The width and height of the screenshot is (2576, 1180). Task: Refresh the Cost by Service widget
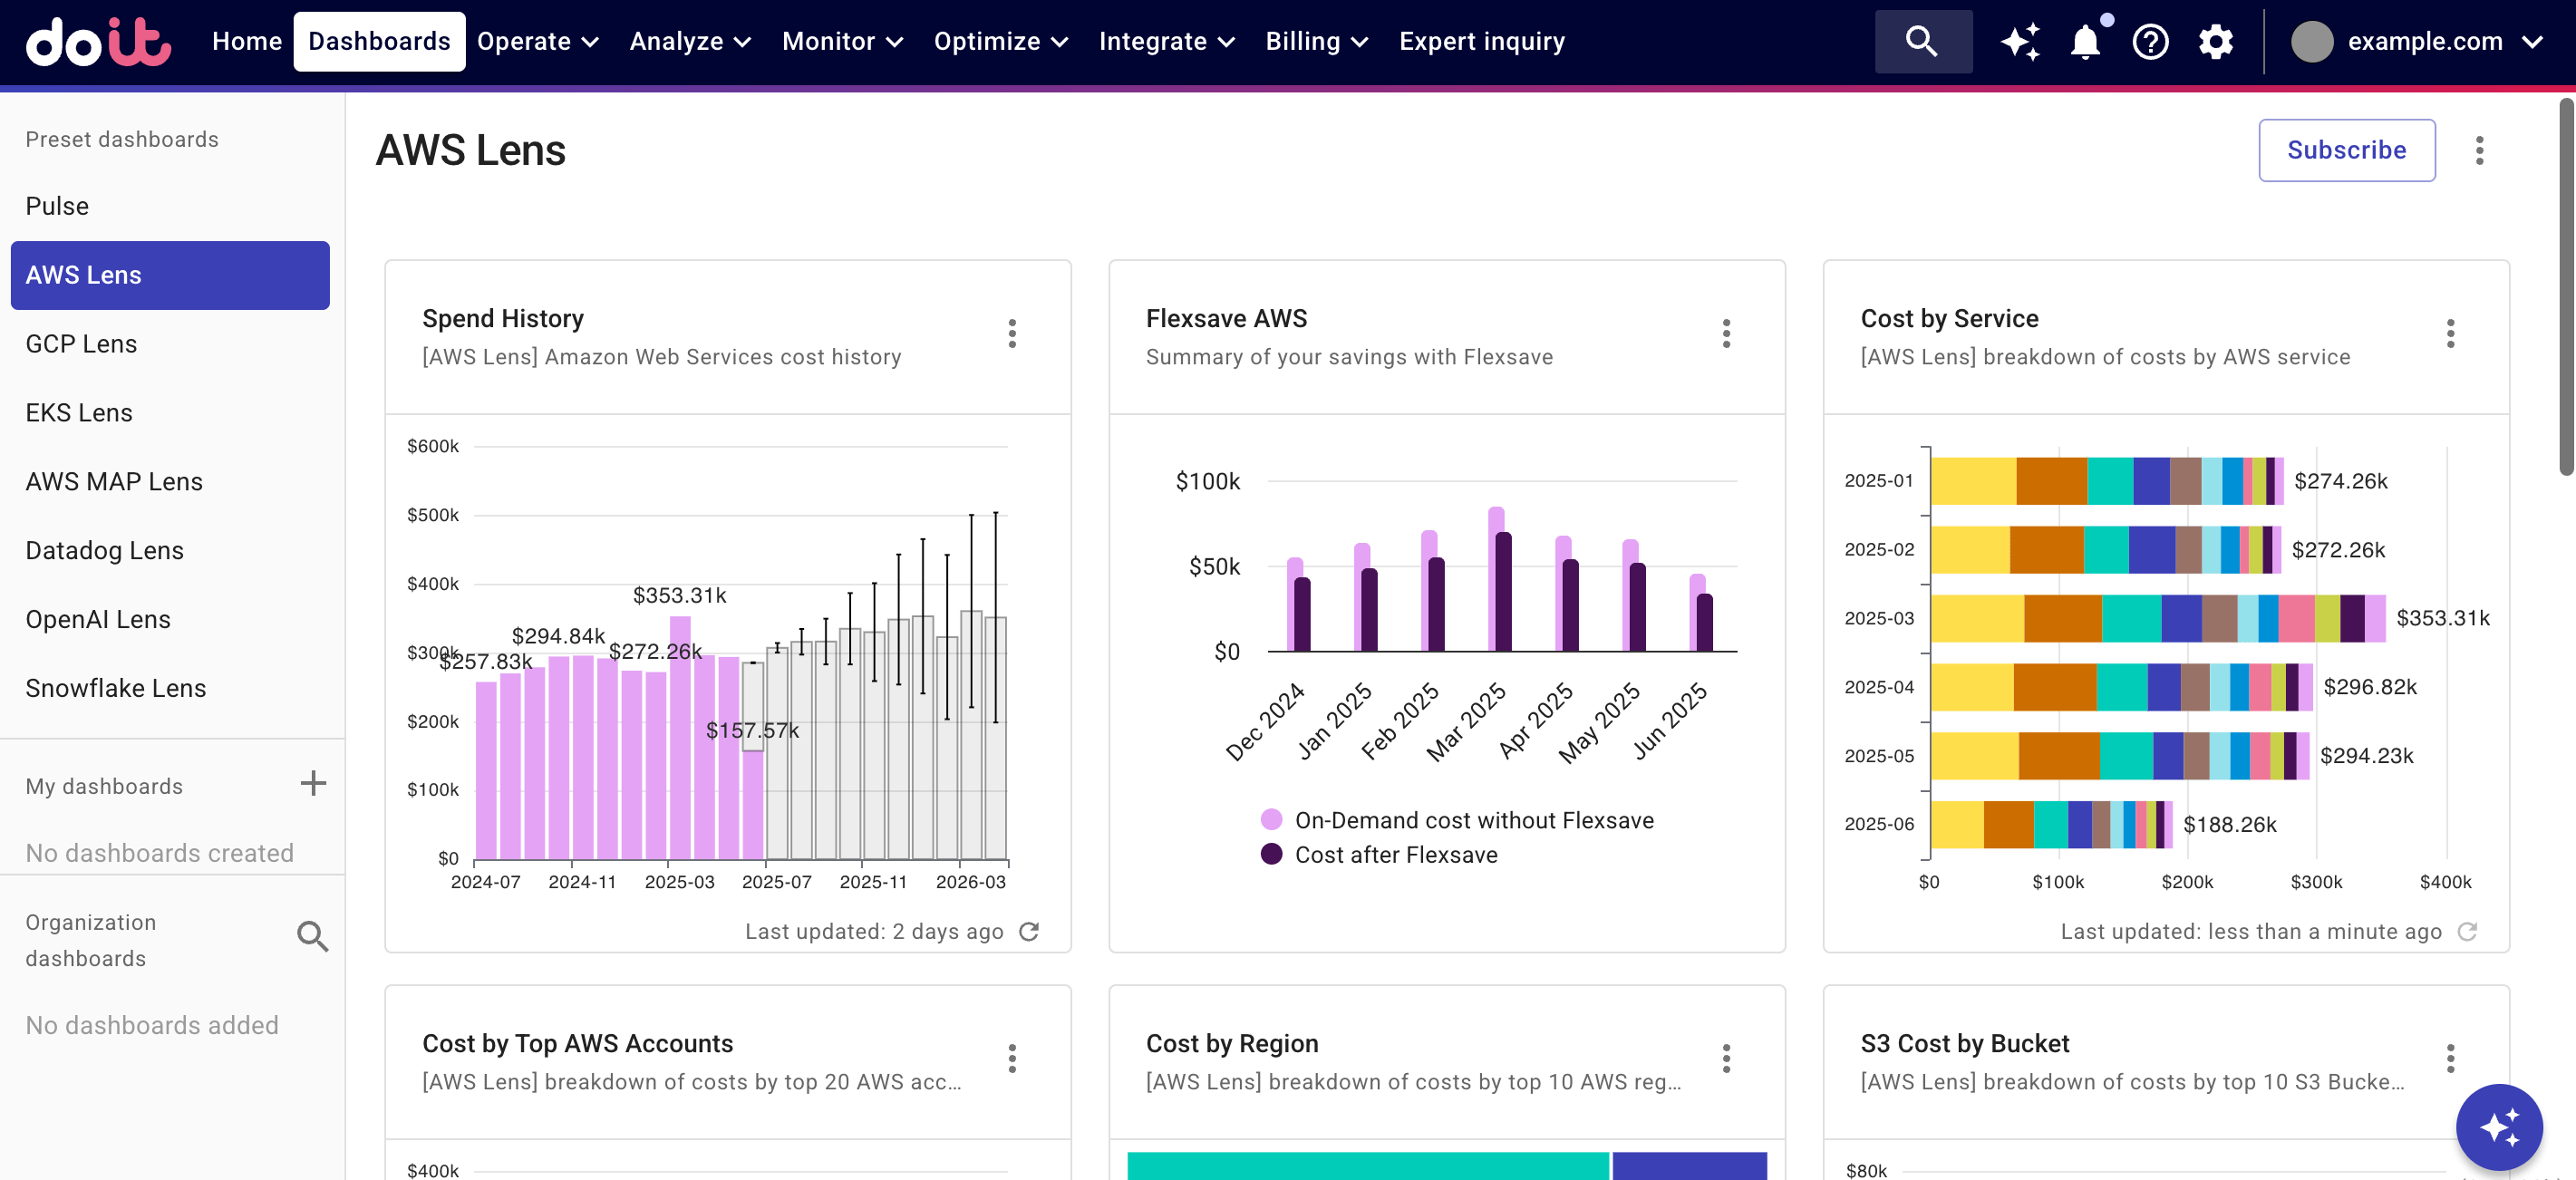(x=2467, y=931)
